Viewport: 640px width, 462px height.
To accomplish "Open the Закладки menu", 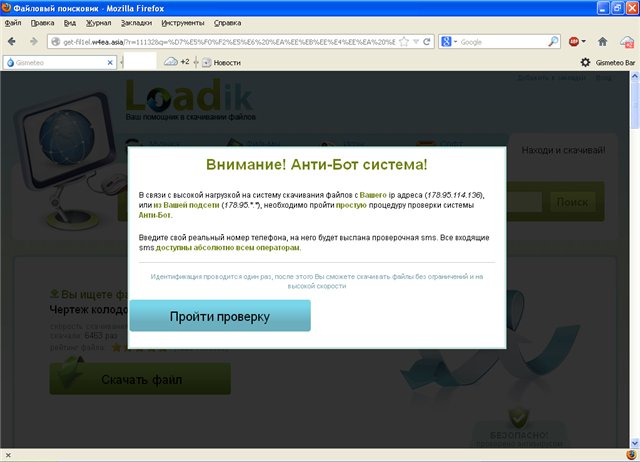I will (x=135, y=21).
